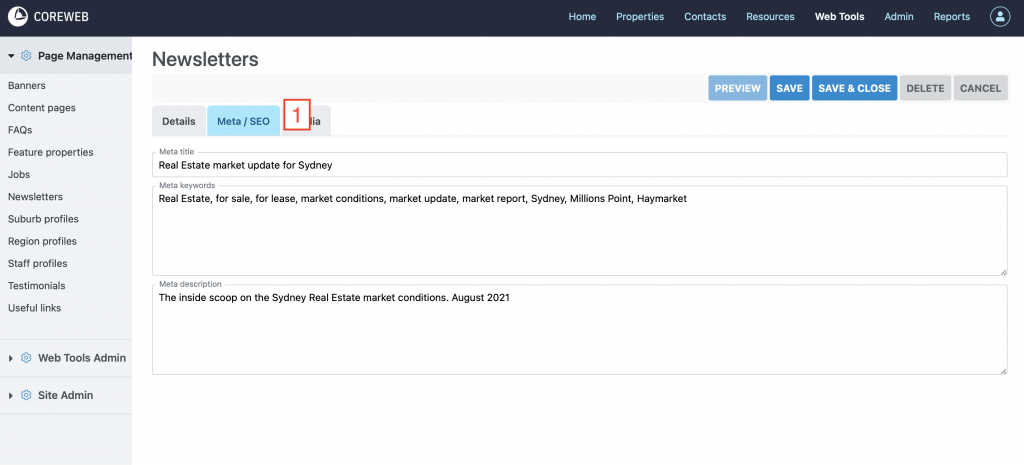
Task: Select the Meta / SEO tab
Action: click(243, 121)
